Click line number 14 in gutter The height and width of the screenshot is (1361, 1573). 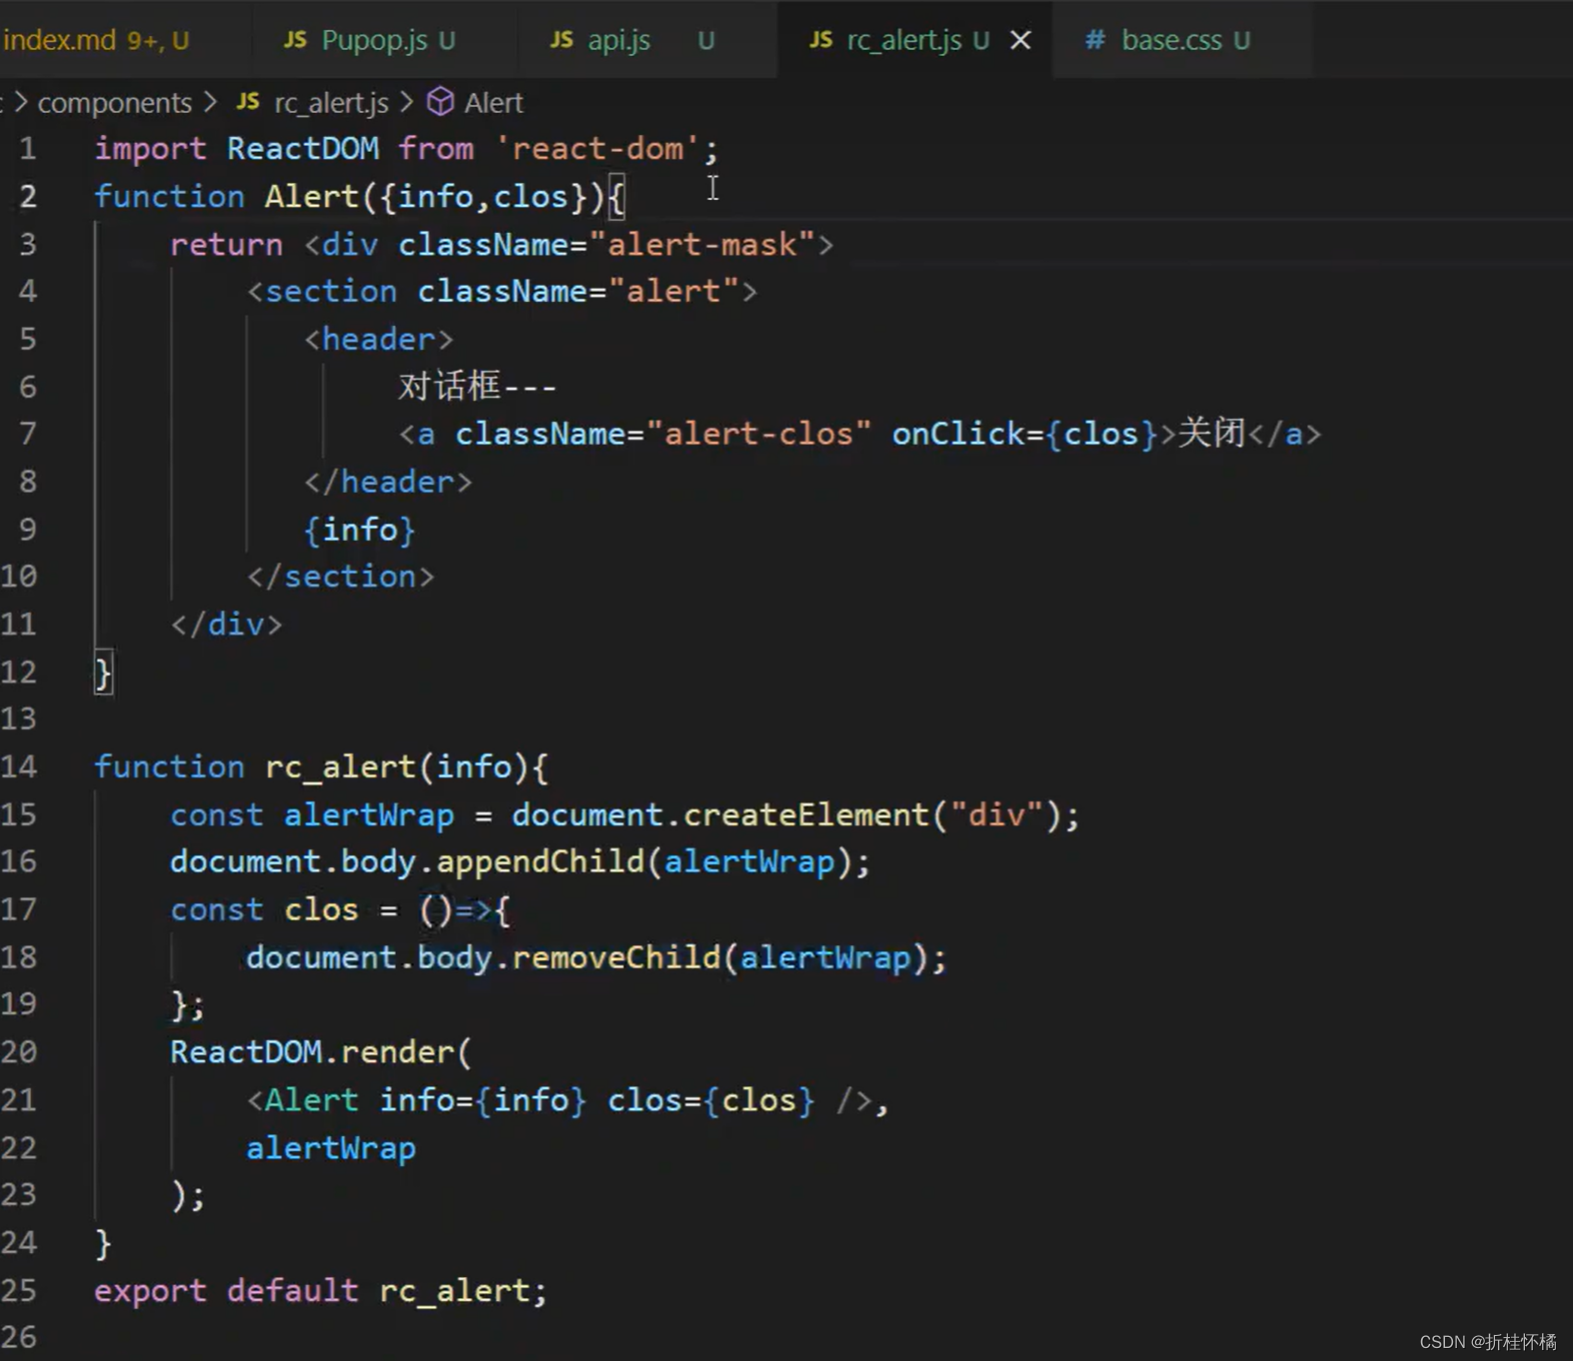tap(19, 767)
